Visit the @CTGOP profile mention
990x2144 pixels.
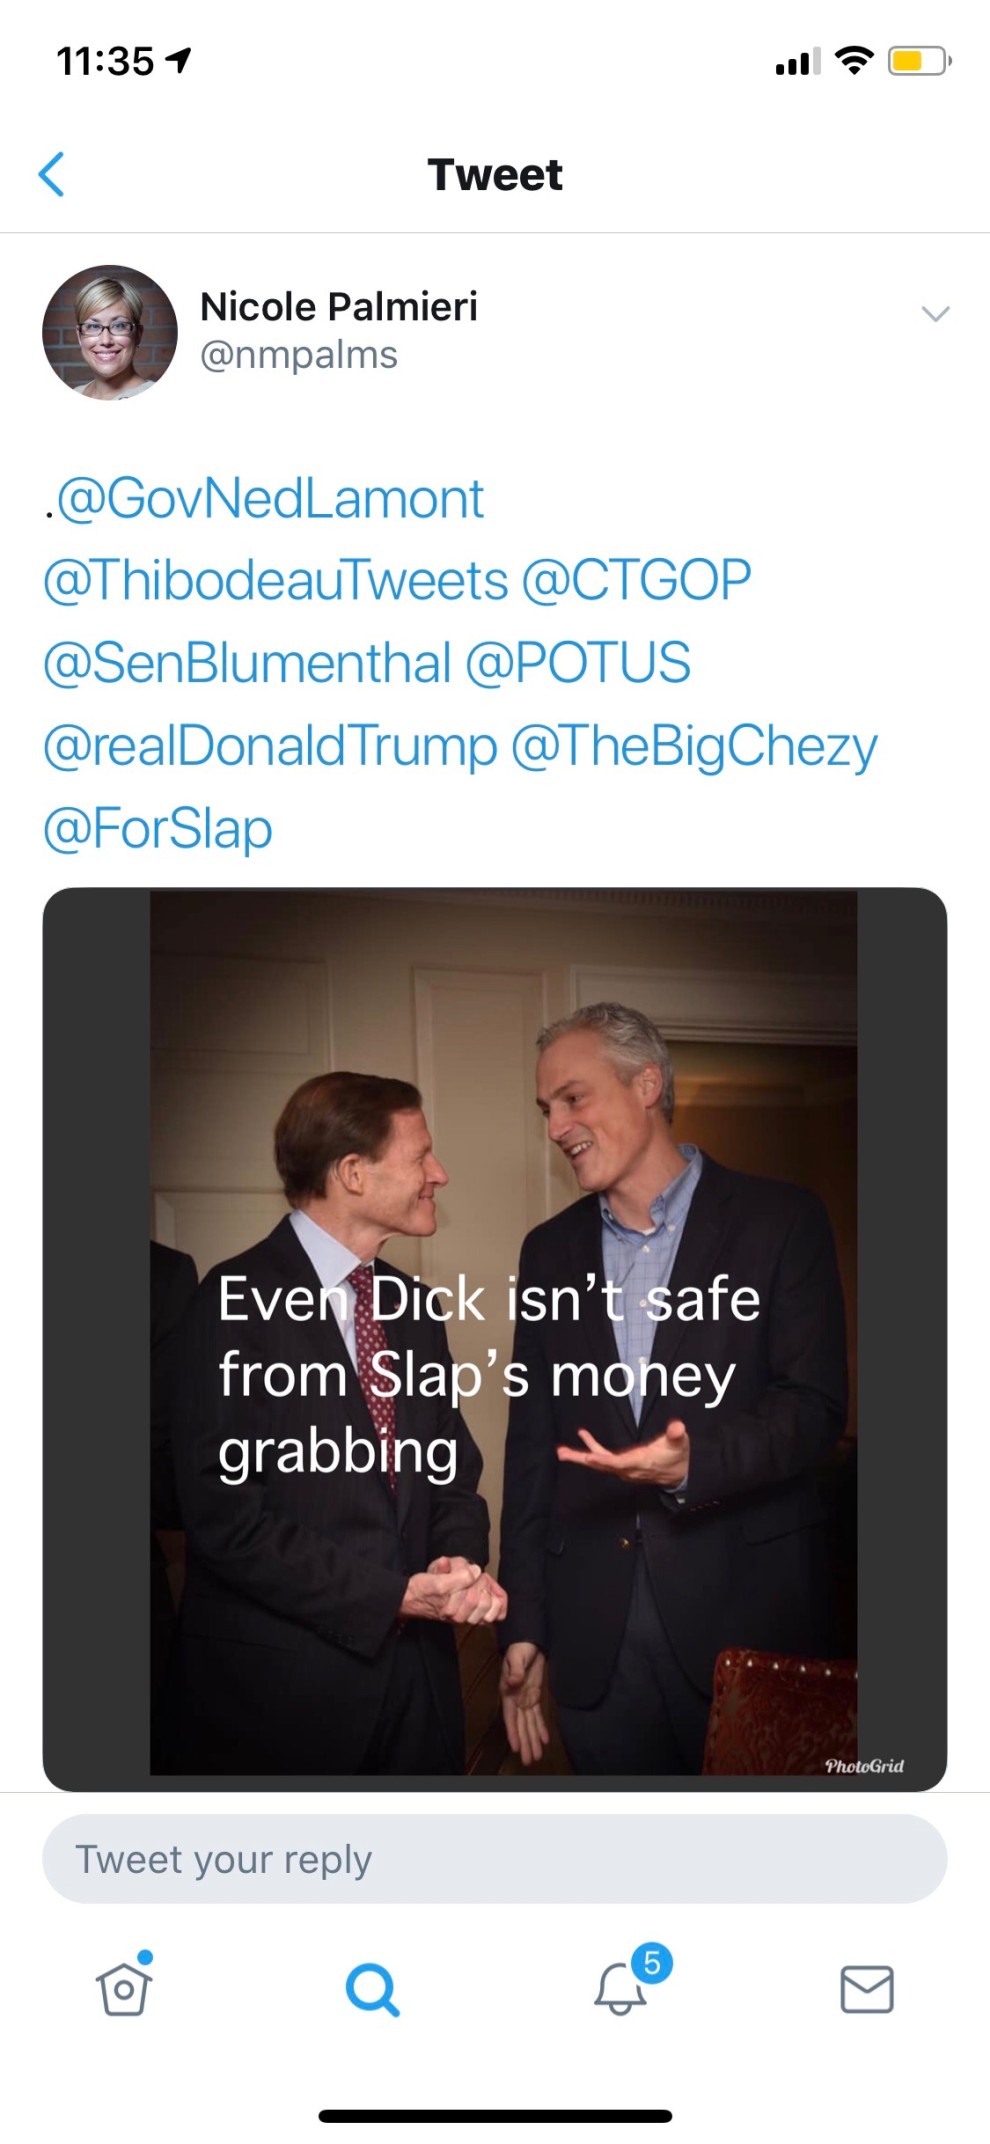636,581
